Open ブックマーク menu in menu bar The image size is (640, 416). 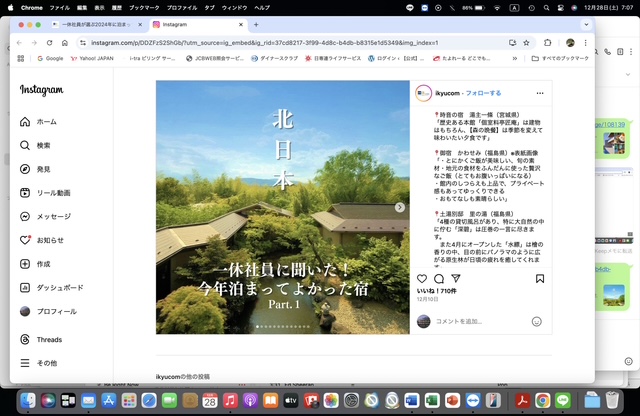click(143, 7)
